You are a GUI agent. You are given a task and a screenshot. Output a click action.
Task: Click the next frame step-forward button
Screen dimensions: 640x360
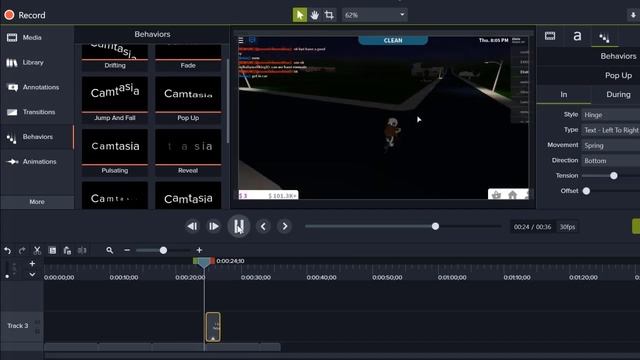click(x=213, y=226)
